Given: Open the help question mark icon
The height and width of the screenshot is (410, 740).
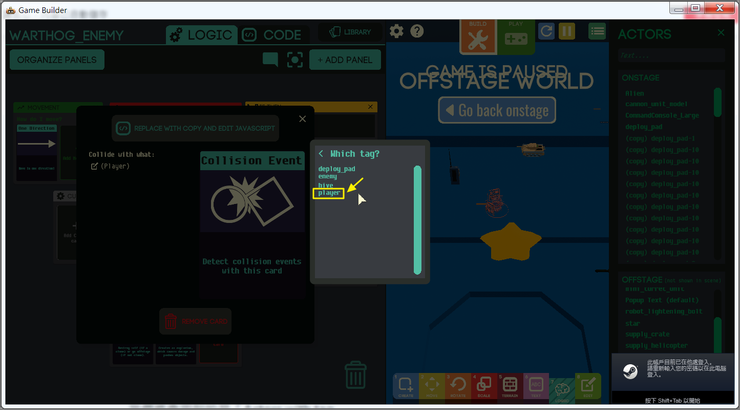Looking at the screenshot, I should point(415,32).
